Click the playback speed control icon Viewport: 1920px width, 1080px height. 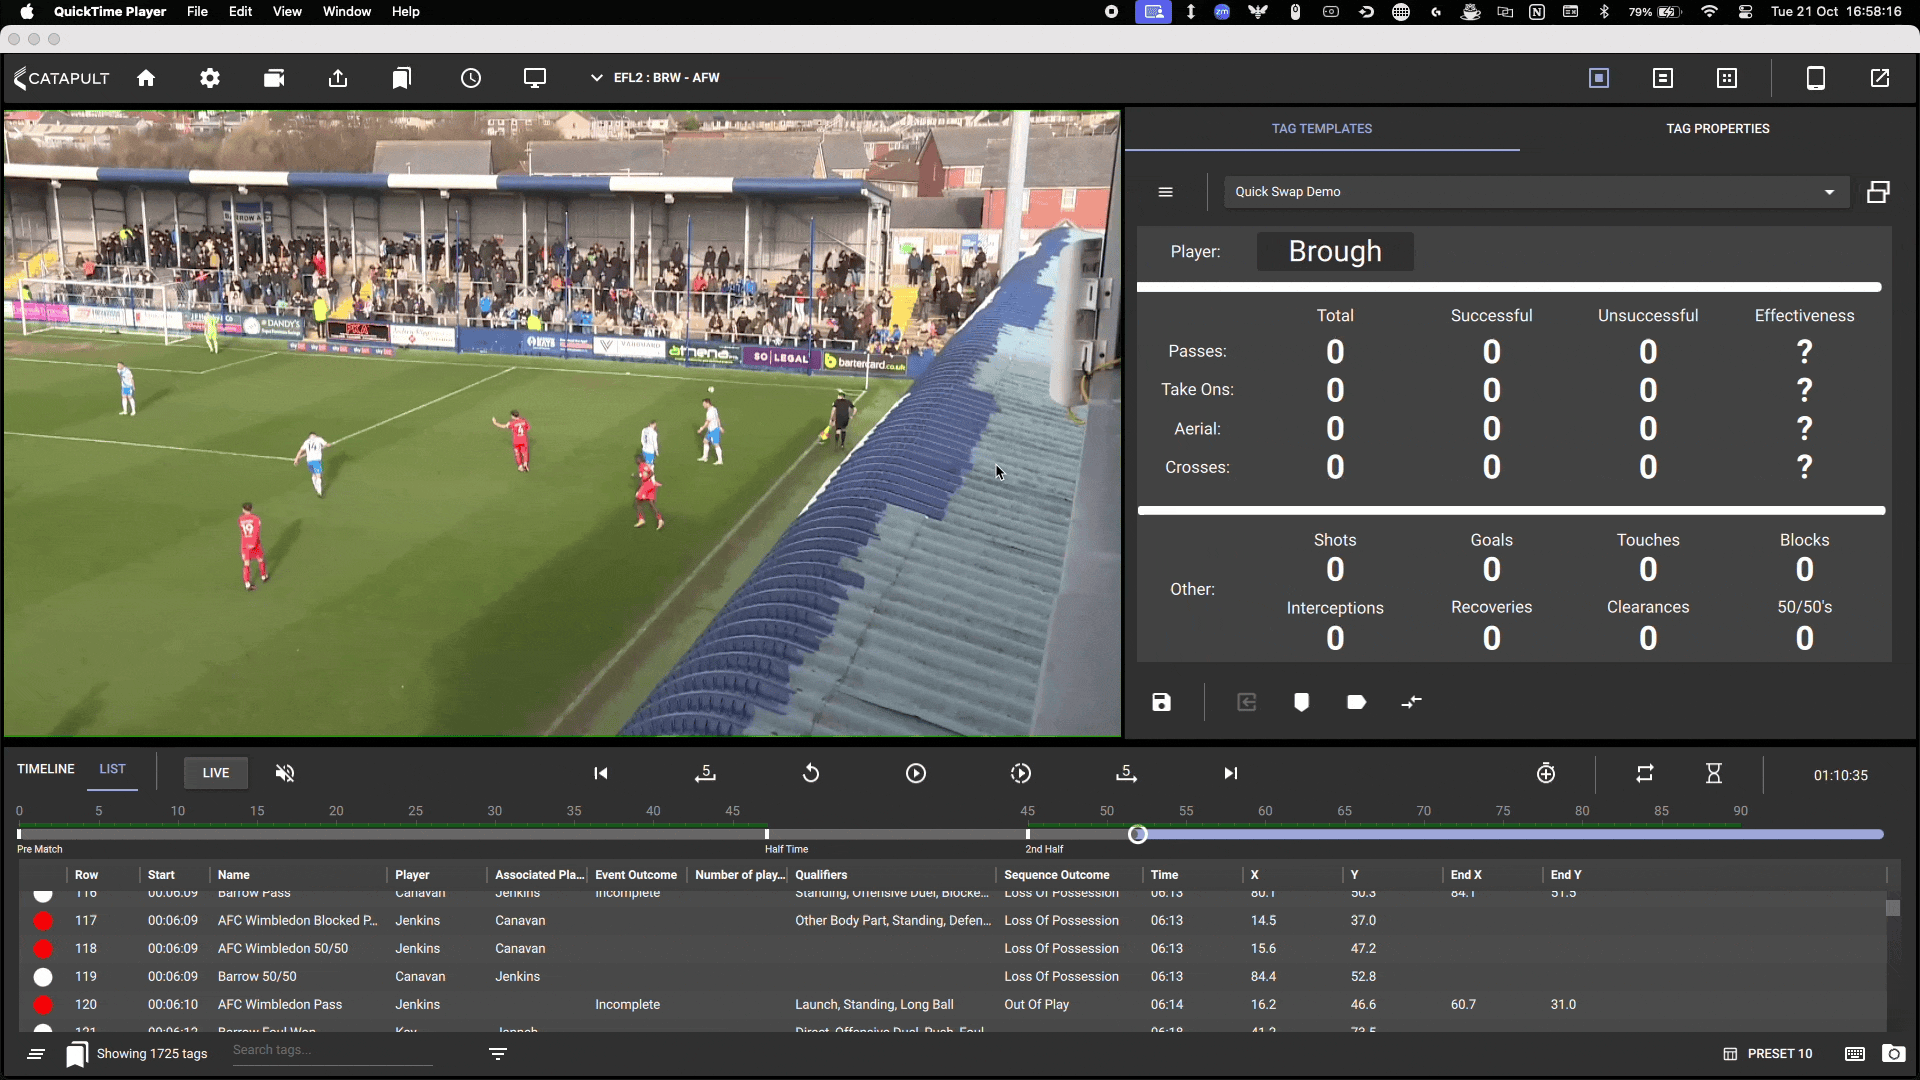tap(1021, 773)
